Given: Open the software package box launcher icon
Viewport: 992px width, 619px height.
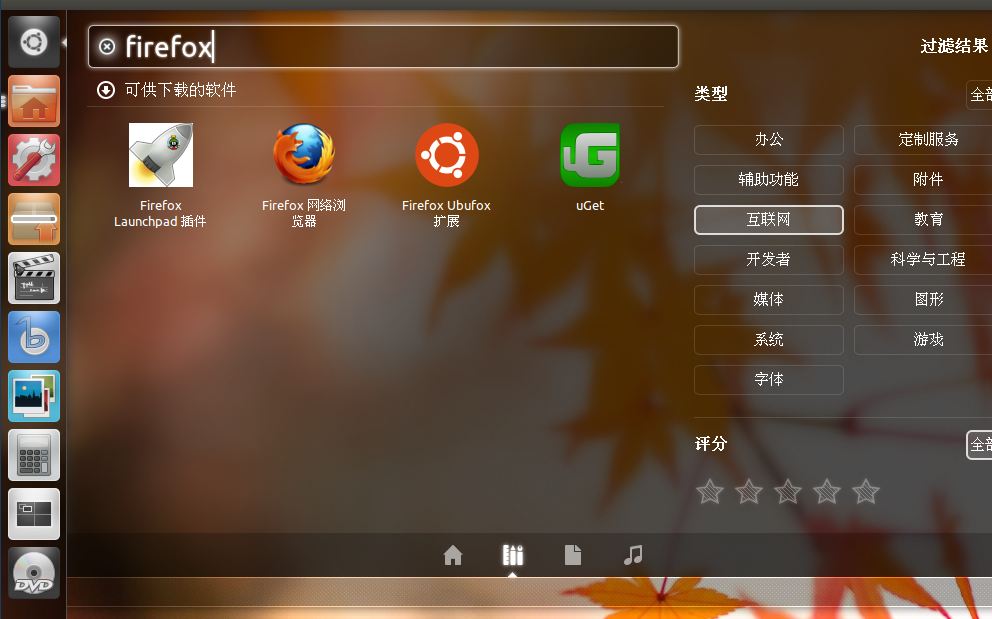Looking at the screenshot, I should [x=34, y=219].
